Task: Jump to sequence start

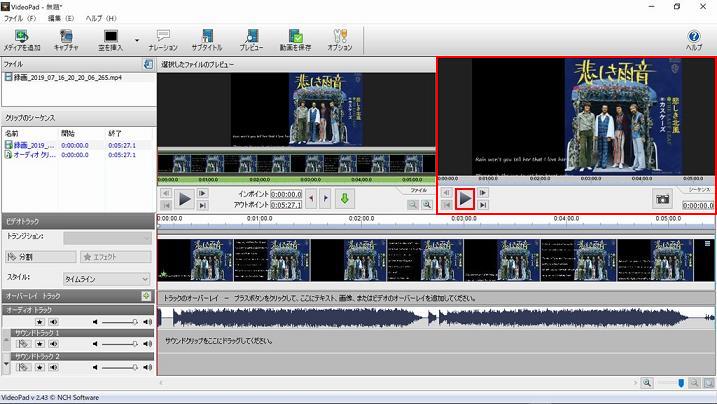Action: pyautogui.click(x=447, y=205)
